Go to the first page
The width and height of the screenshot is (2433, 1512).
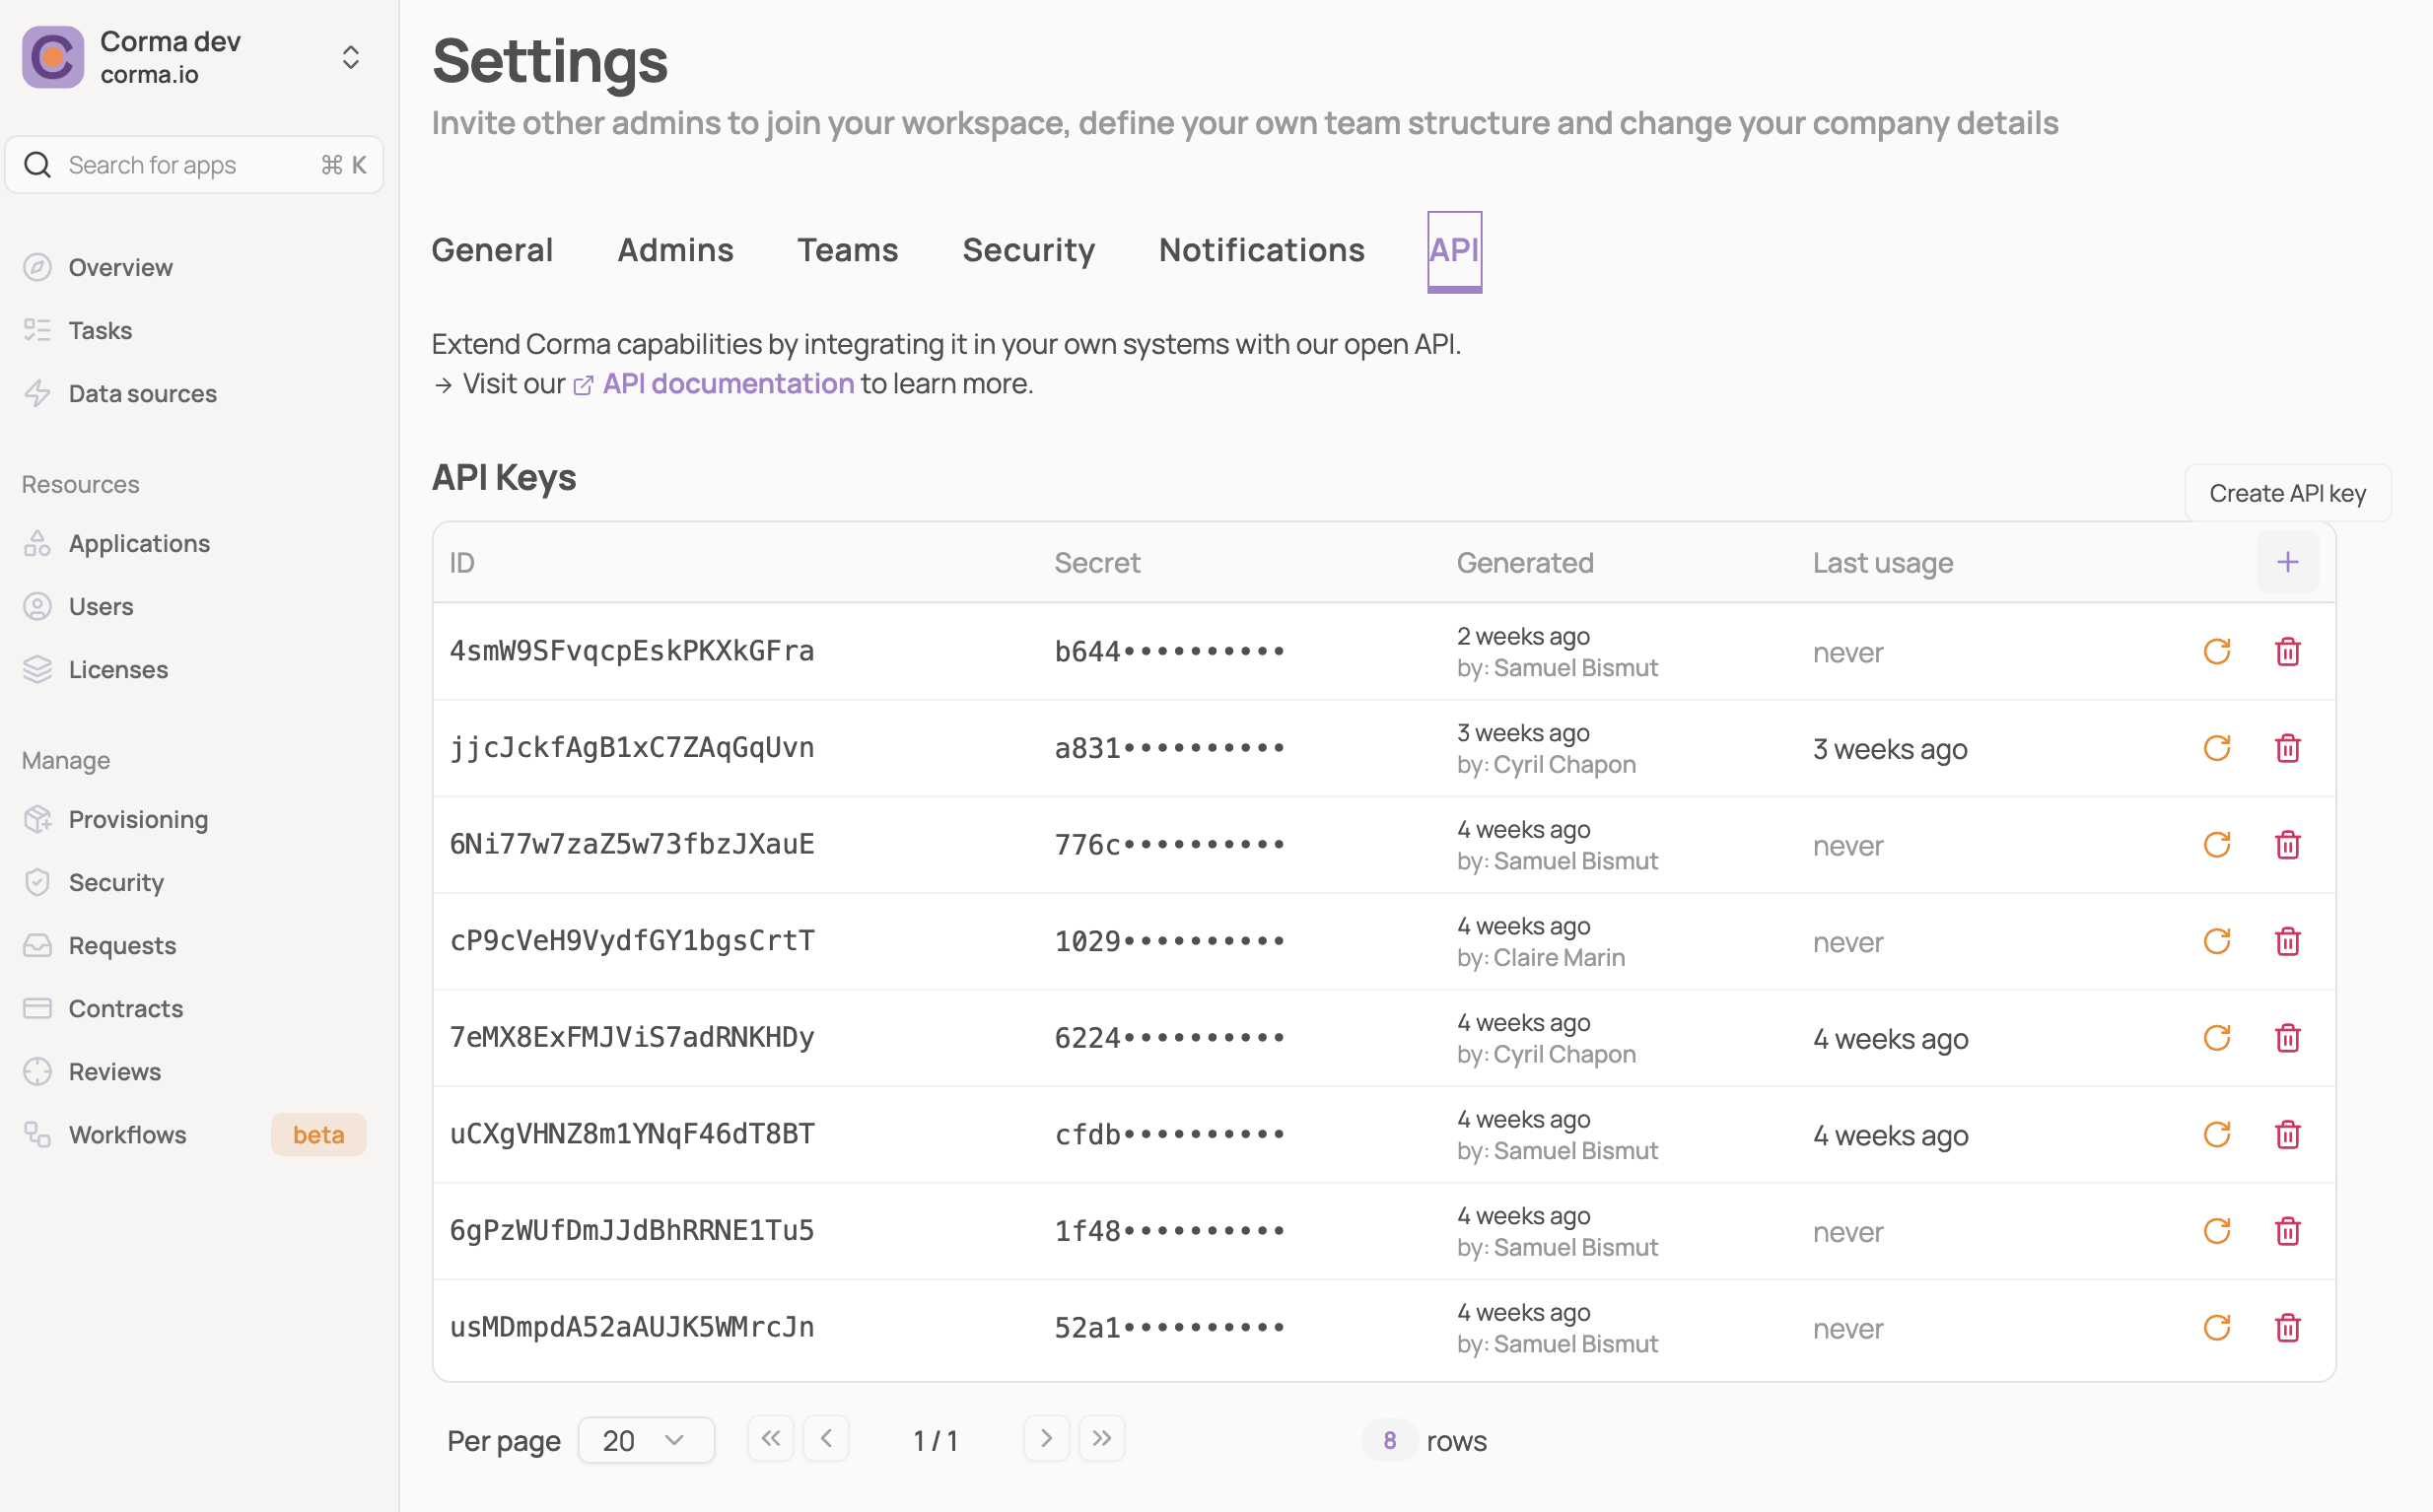pyautogui.click(x=770, y=1438)
